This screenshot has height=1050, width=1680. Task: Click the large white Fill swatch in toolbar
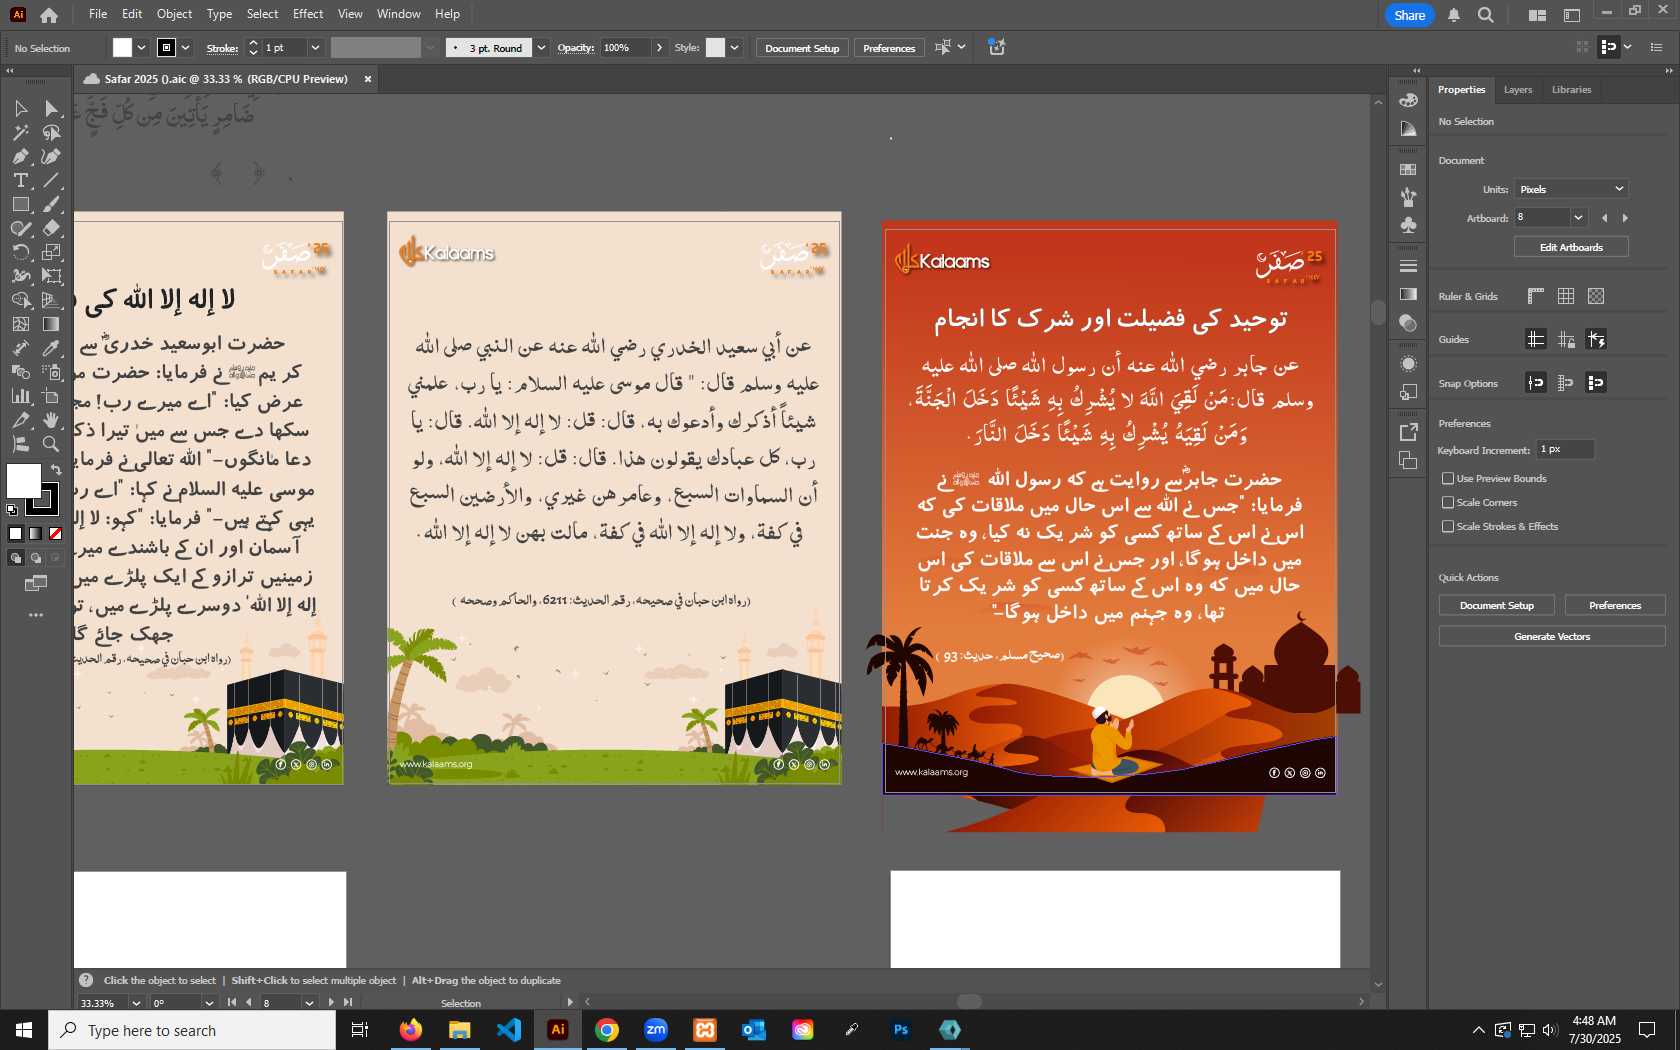coord(24,481)
